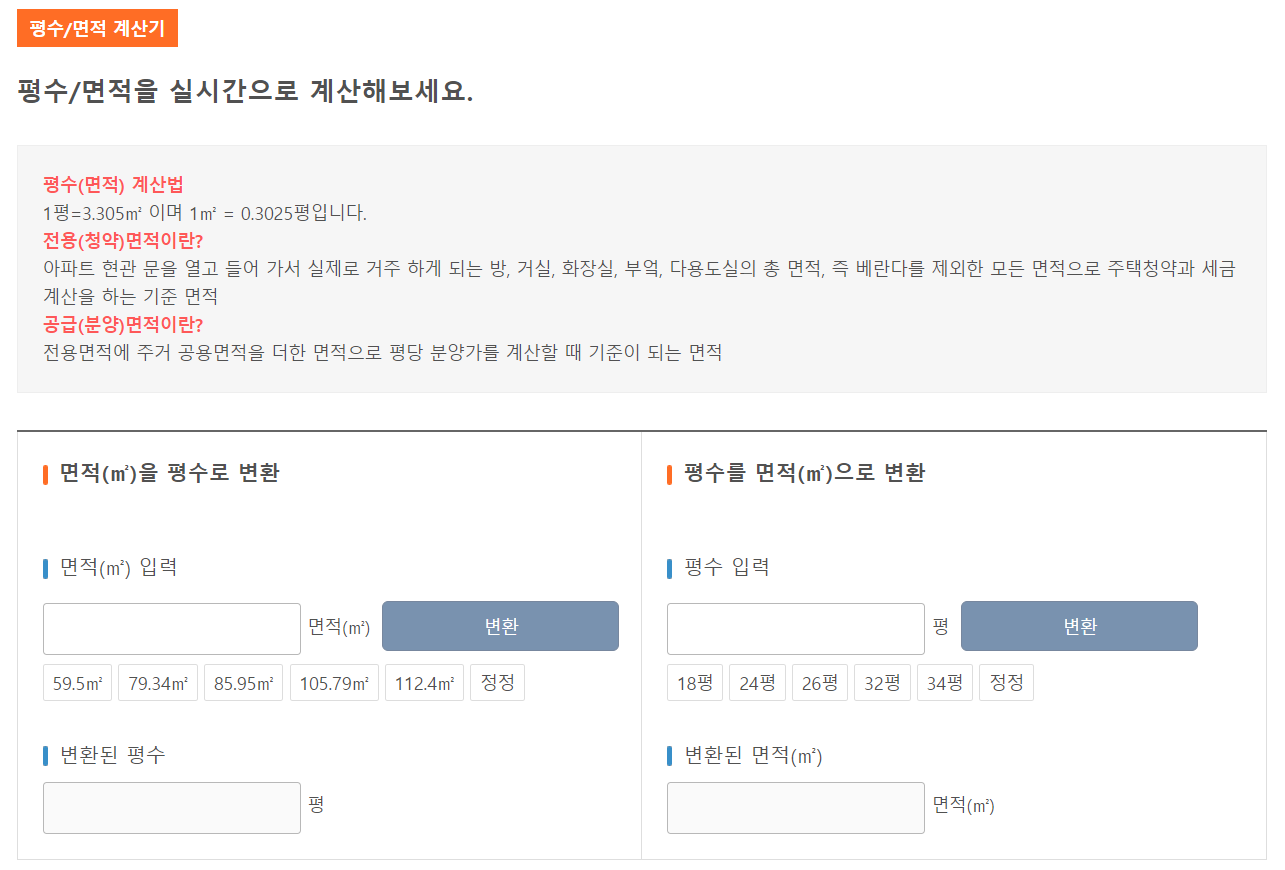Select the 79.34m² preset value

(157, 682)
